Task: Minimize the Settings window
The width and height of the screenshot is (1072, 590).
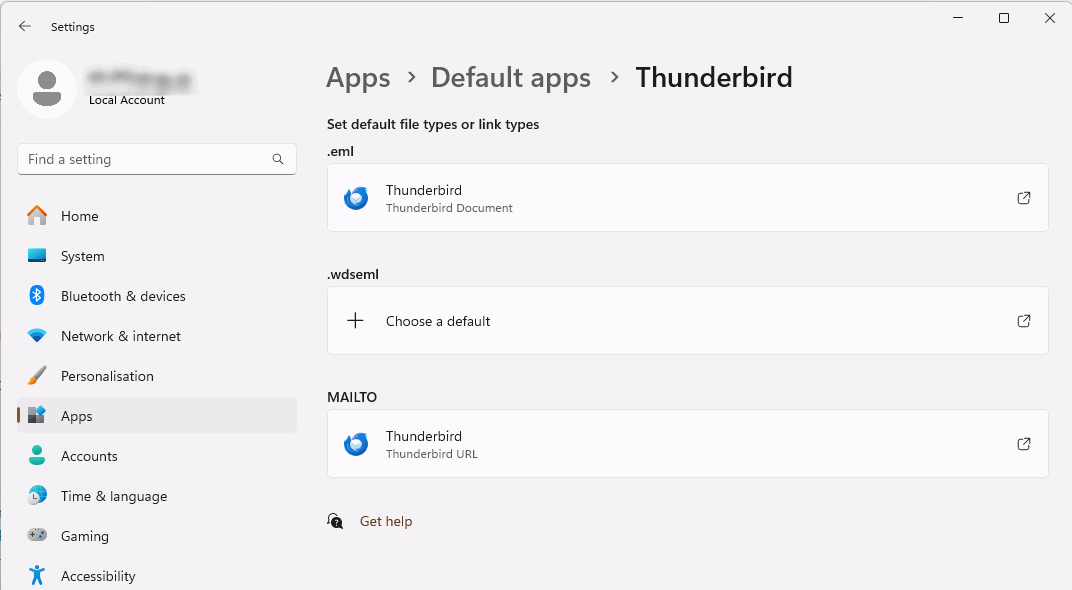Action: click(958, 18)
